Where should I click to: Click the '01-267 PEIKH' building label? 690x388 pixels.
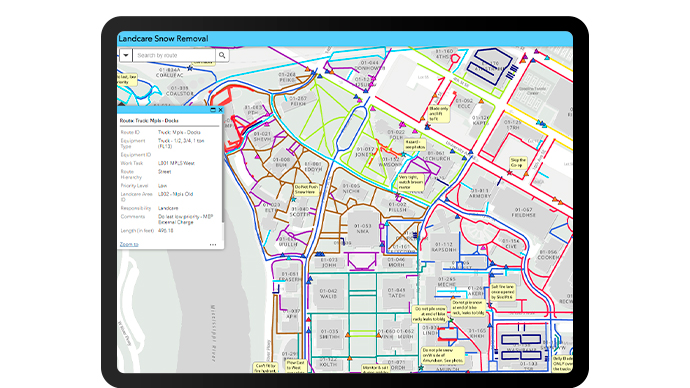[298, 101]
